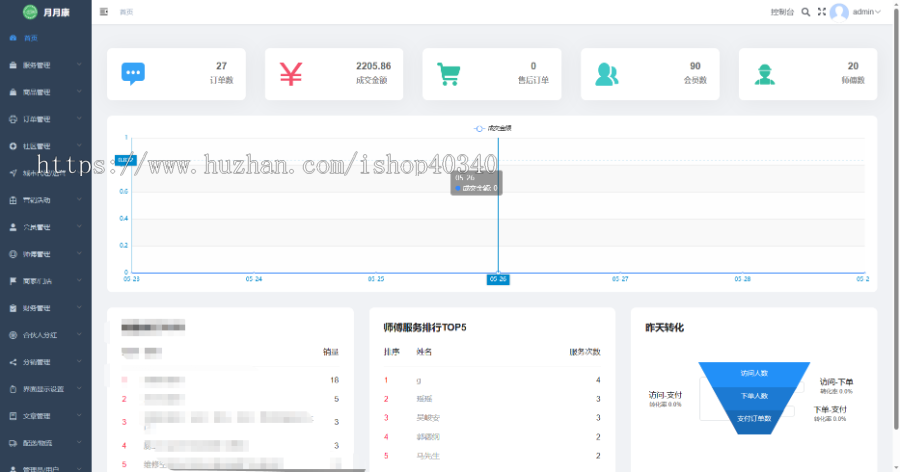Select rank 1 row named g
The width and height of the screenshot is (900, 472).
tap(492, 380)
